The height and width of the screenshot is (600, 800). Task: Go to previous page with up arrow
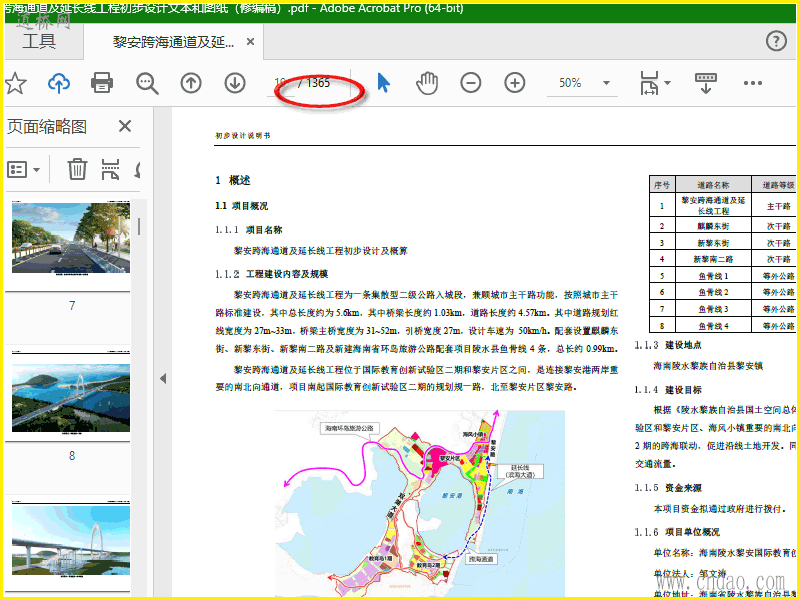tap(191, 83)
